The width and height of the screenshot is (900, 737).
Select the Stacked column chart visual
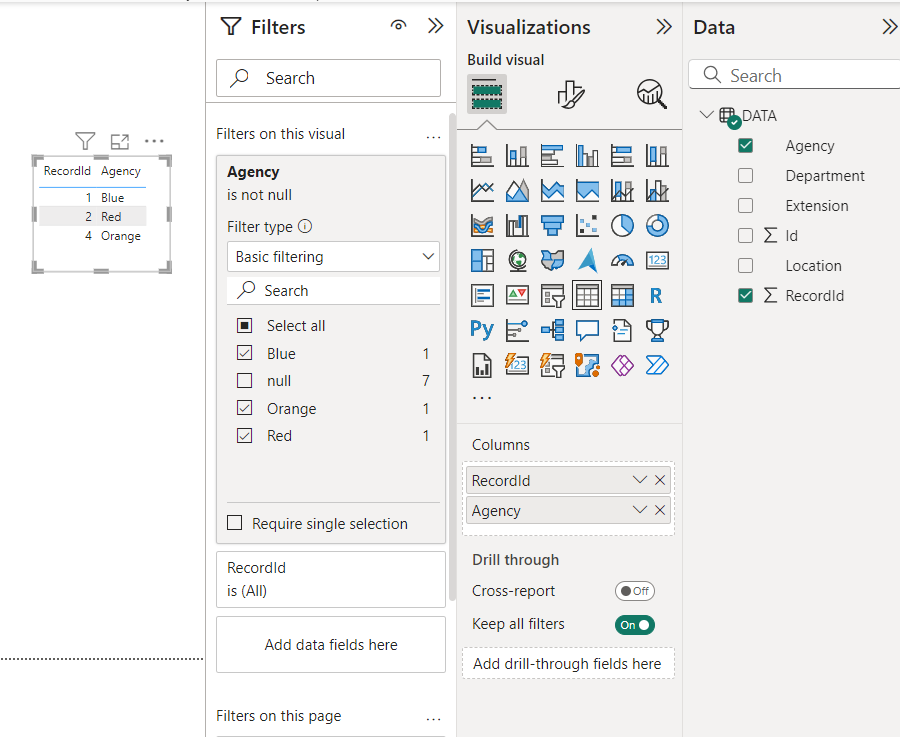[x=517, y=156]
